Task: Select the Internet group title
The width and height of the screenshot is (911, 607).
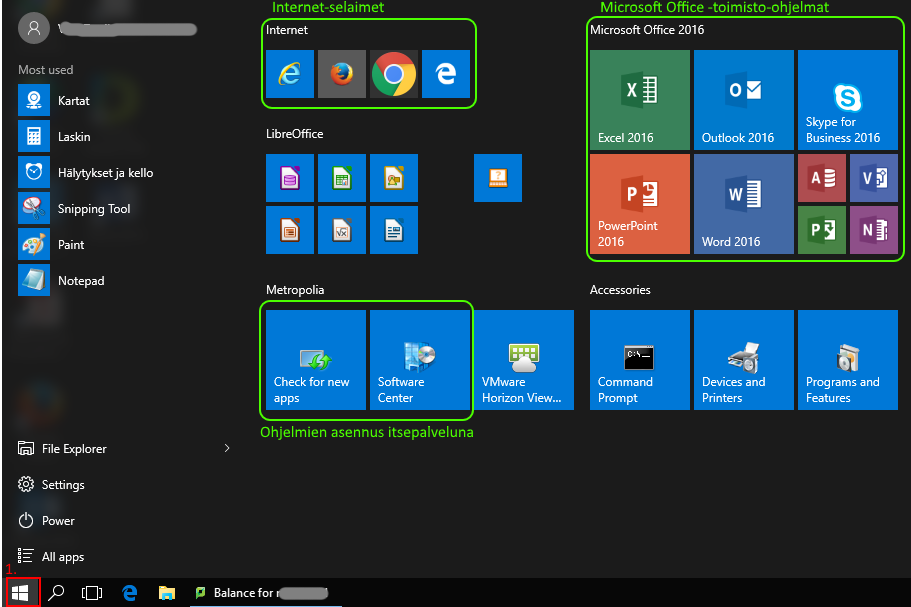Action: (287, 30)
